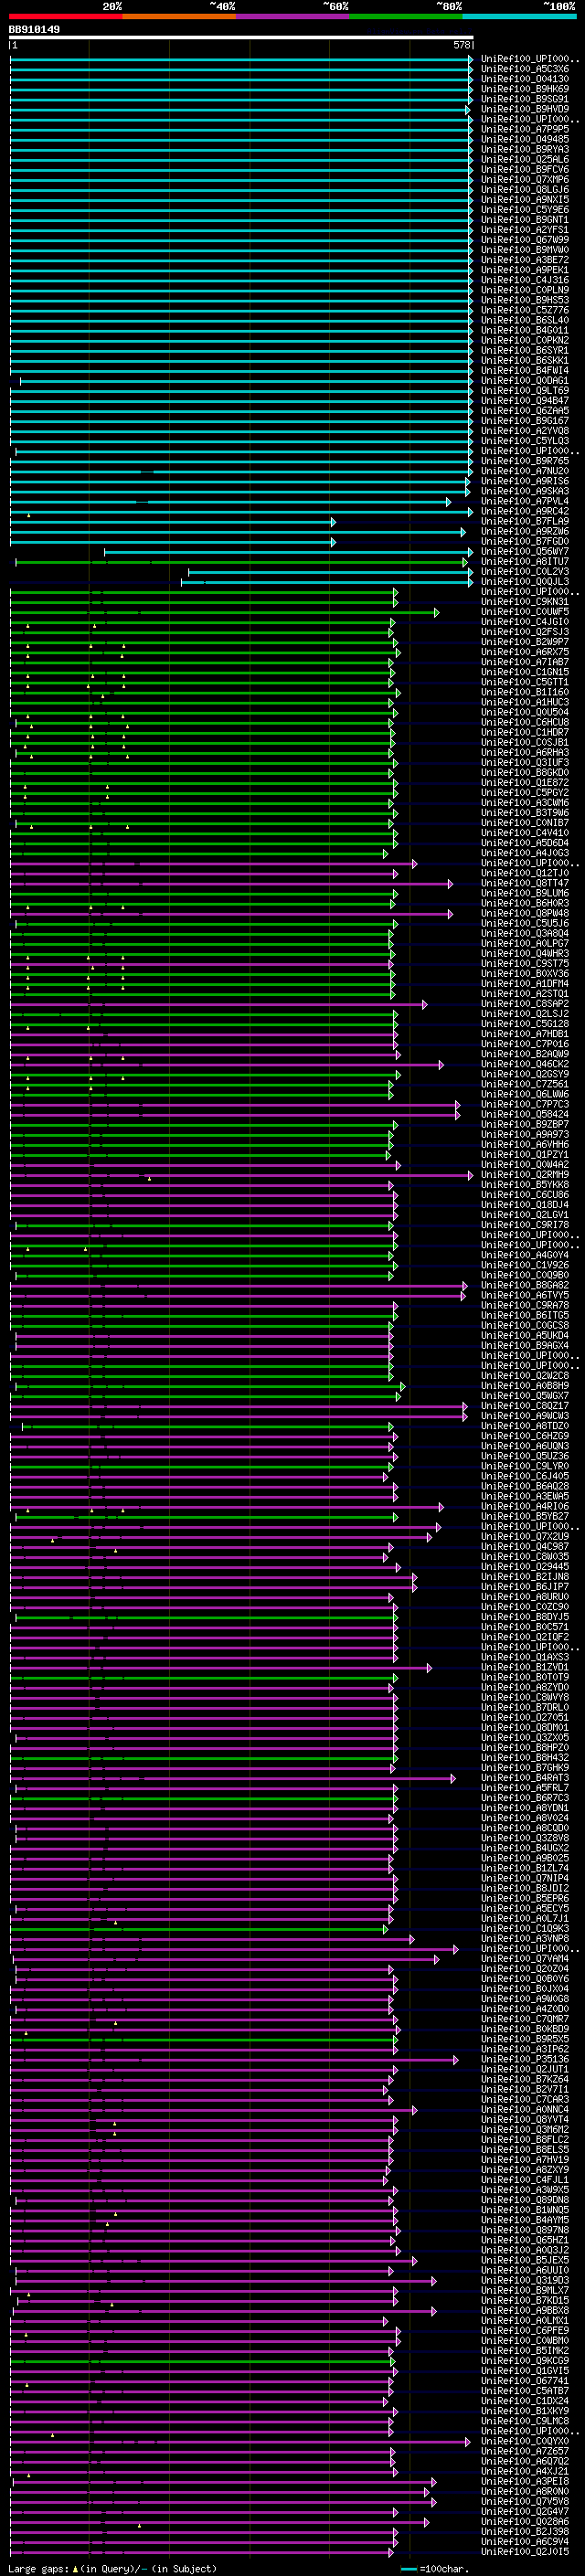
Task: Click the orange ~40% identity color bar
Action: pos(179,16)
